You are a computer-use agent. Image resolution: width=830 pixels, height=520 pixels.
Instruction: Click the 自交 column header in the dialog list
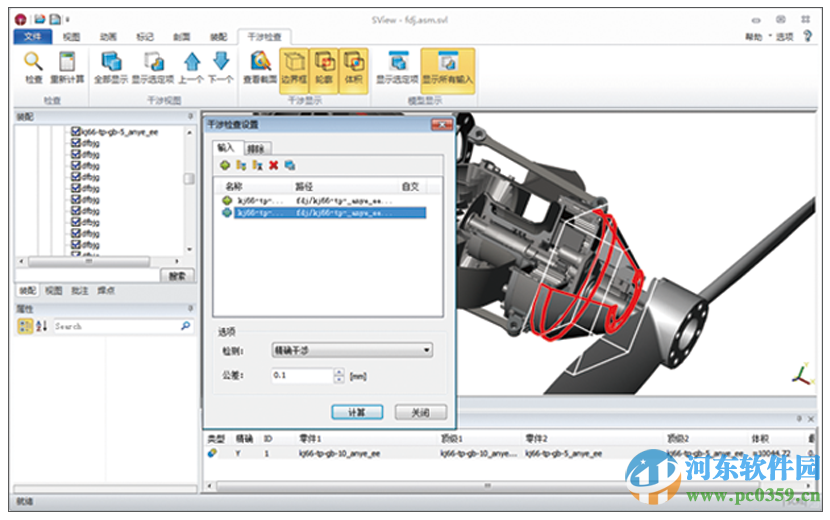coord(411,186)
